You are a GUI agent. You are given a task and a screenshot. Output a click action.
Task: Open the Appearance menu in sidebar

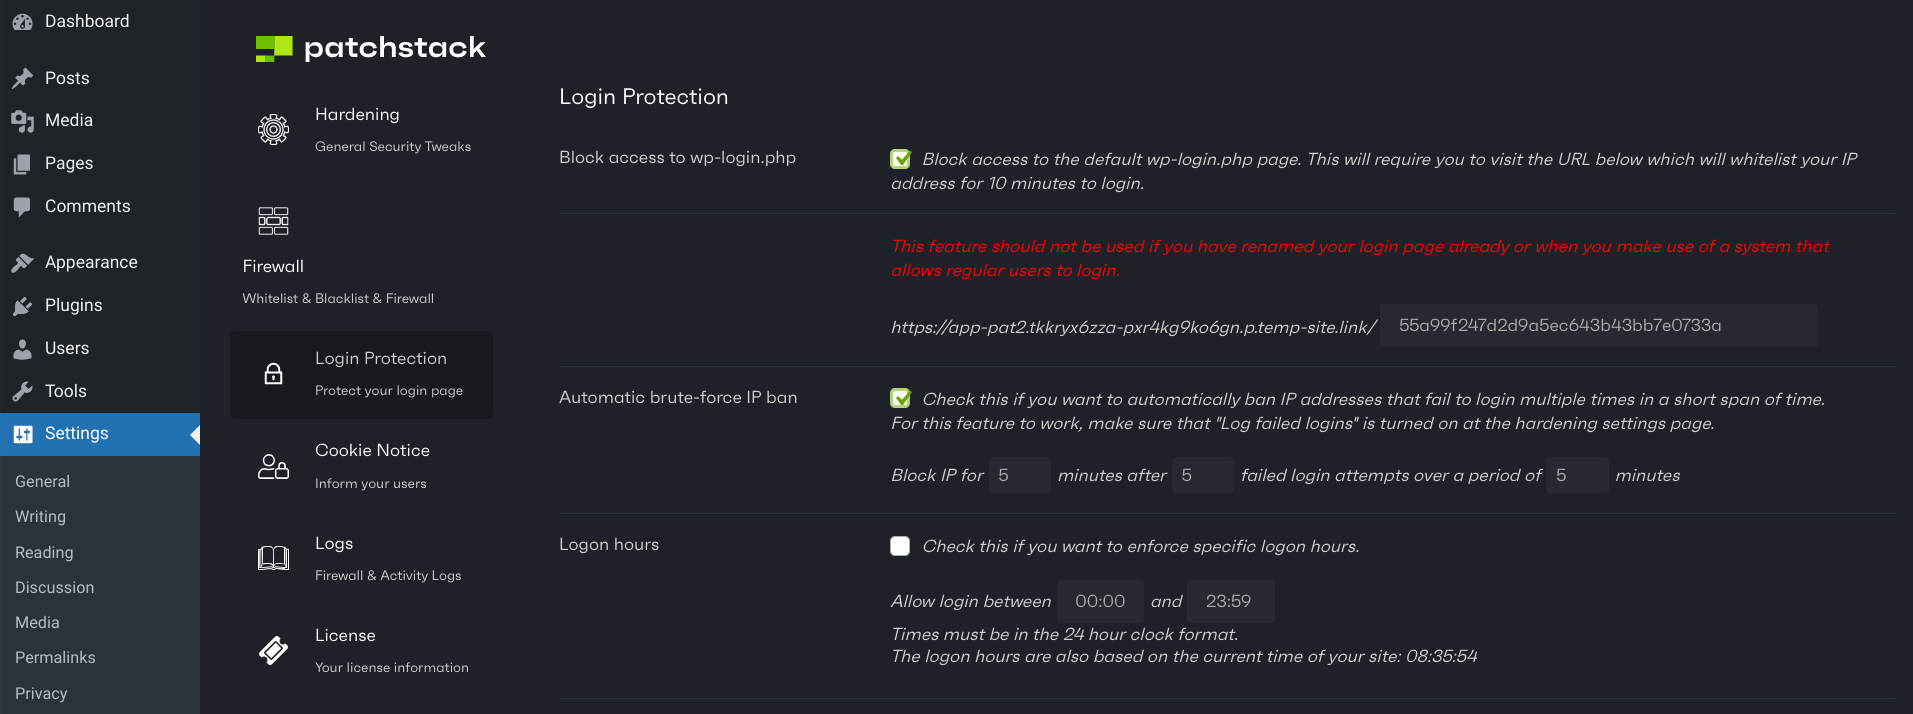[91, 262]
